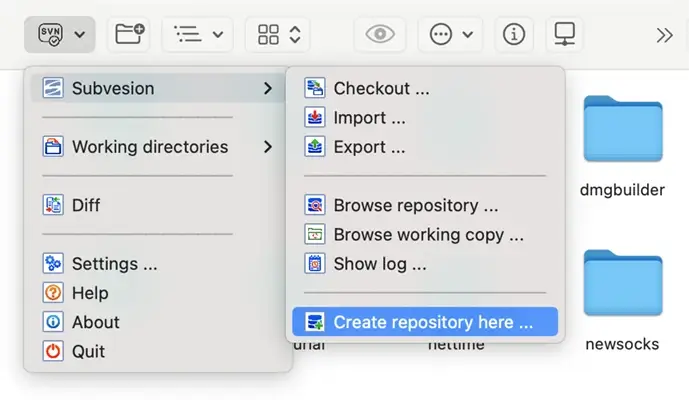Choose Browse repository ...
This screenshot has width=689, height=400.
[x=425, y=205]
